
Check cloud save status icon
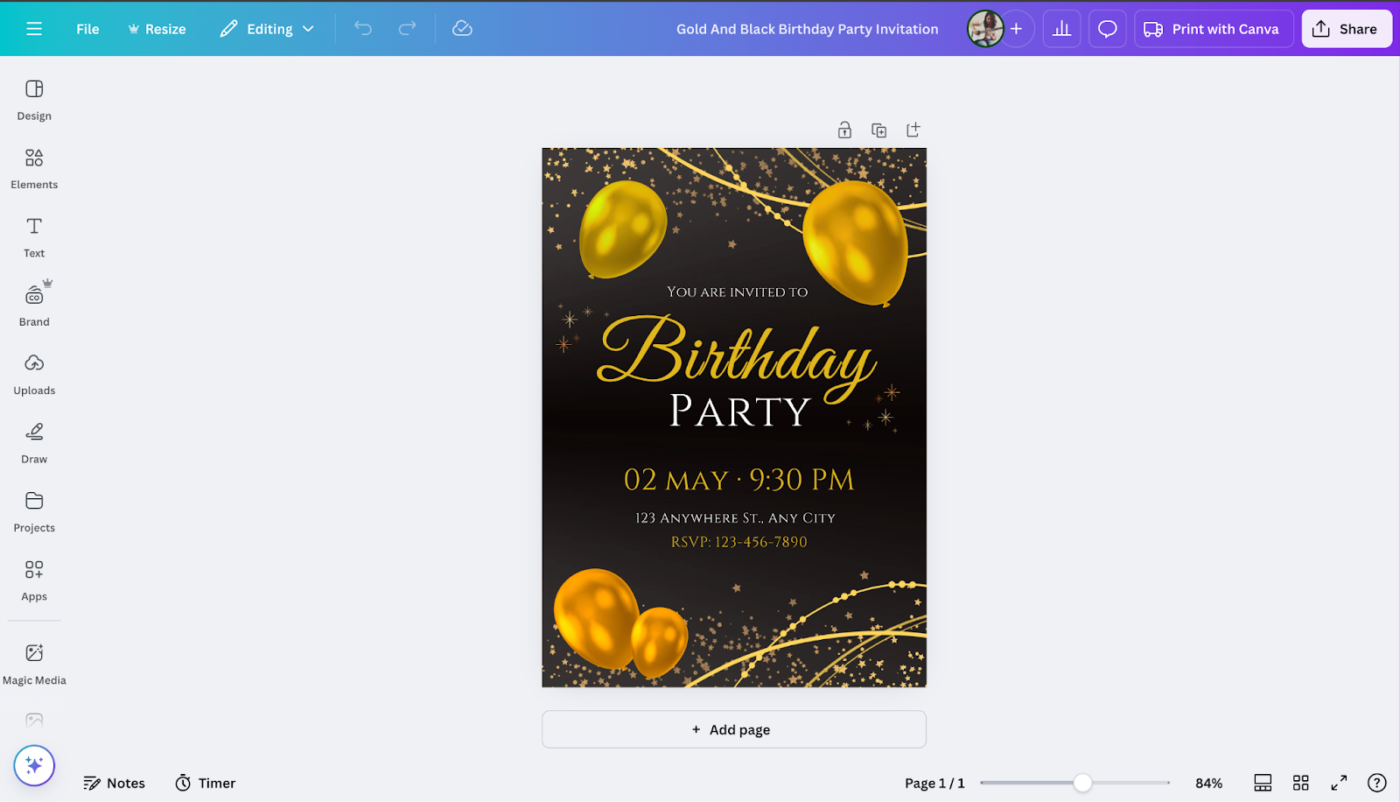pos(462,29)
